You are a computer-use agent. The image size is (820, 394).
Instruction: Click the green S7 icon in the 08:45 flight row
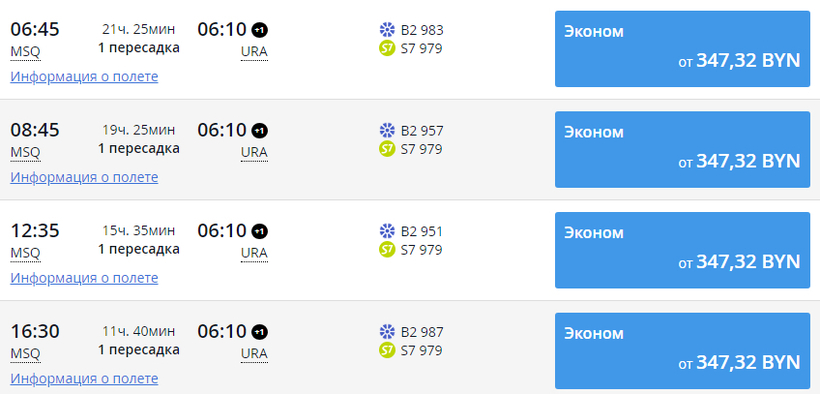387,149
